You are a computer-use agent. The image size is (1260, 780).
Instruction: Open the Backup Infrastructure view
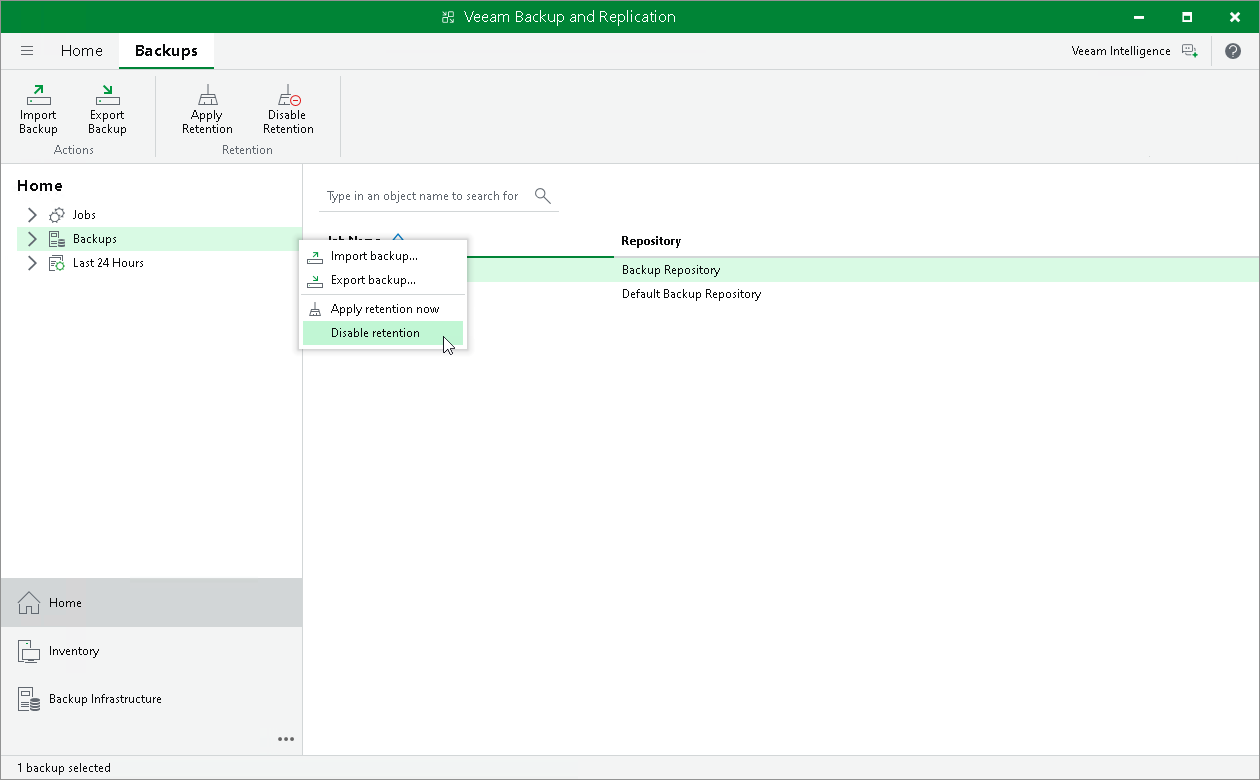tap(151, 699)
